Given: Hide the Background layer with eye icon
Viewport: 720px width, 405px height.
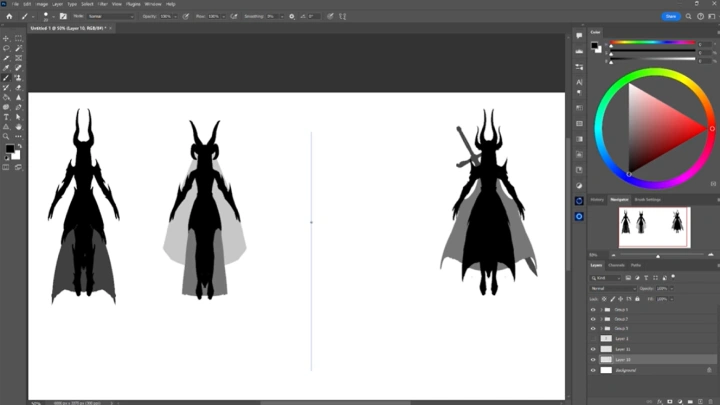Looking at the screenshot, I should click(x=593, y=370).
